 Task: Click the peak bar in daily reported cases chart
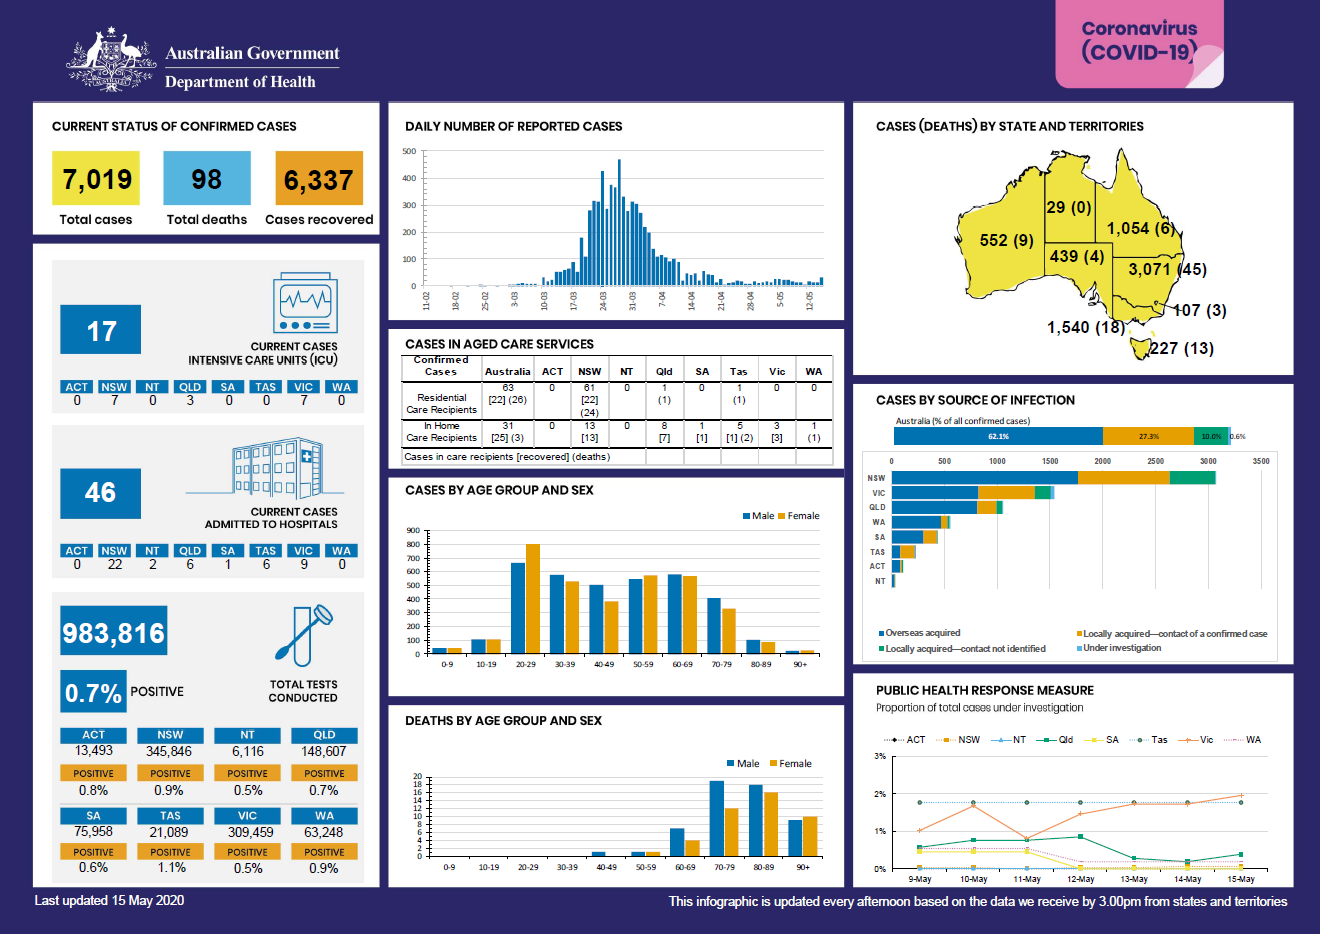tap(619, 223)
